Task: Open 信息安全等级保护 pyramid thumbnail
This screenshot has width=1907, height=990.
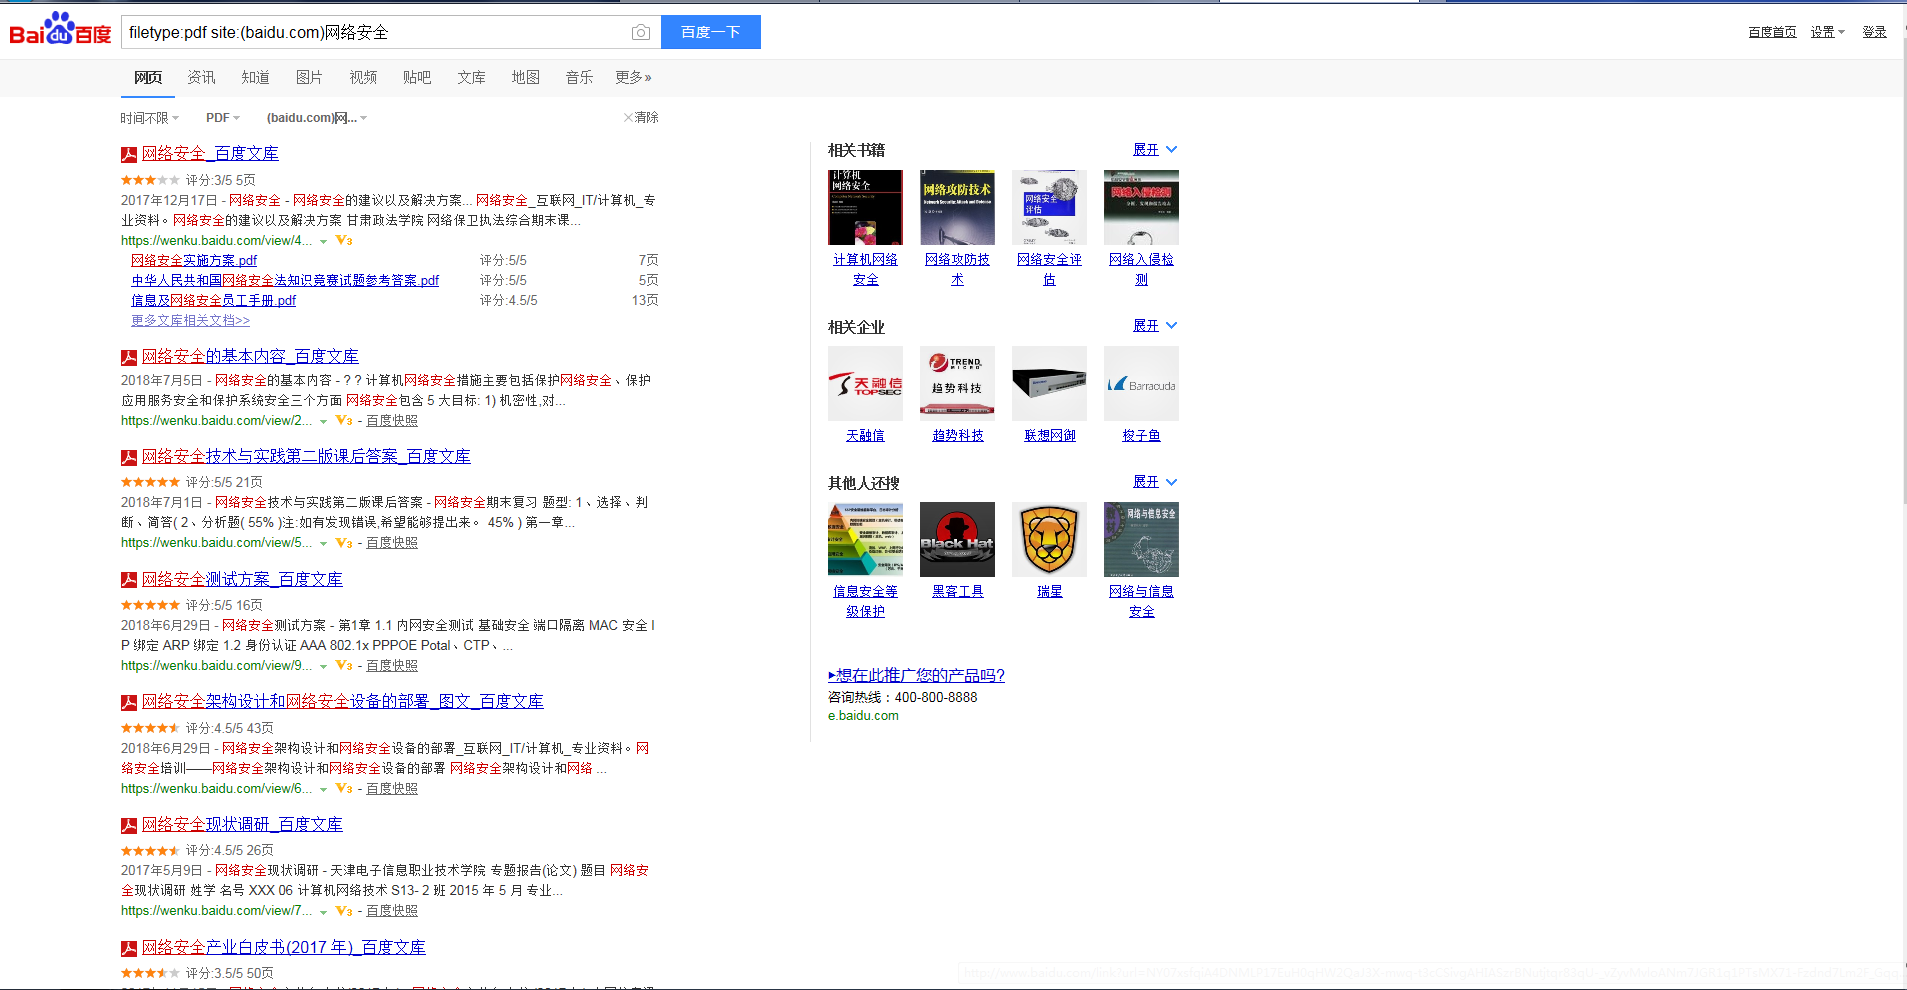Action: click(x=865, y=539)
